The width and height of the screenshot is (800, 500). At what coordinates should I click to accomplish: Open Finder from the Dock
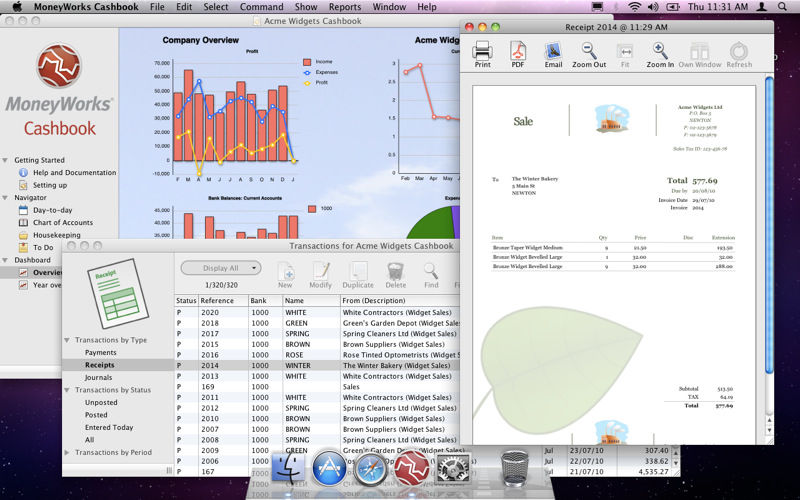point(288,468)
